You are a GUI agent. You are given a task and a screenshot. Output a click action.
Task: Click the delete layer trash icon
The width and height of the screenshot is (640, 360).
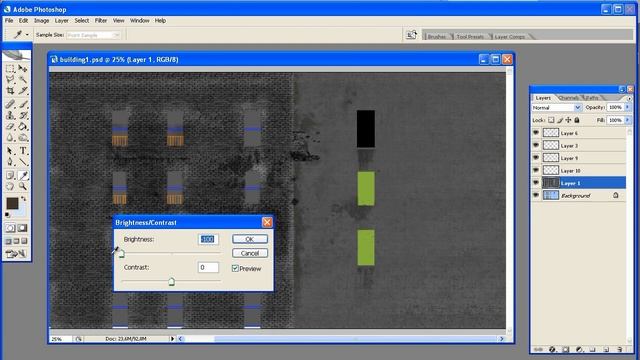620,349
